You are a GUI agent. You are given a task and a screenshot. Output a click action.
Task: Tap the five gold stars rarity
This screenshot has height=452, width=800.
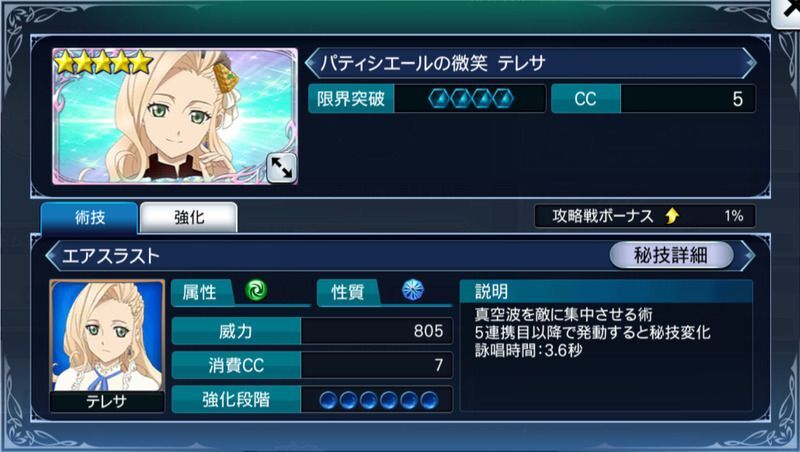pyautogui.click(x=104, y=63)
